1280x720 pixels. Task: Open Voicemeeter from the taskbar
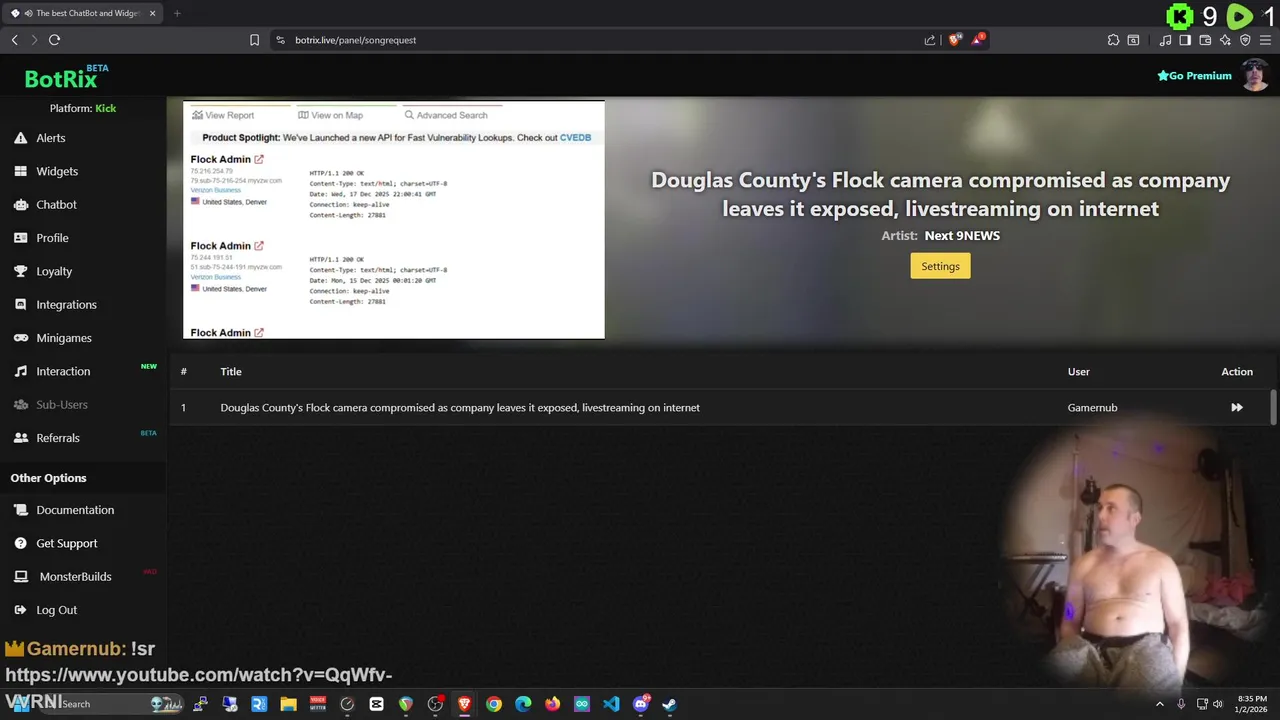[x=318, y=704]
